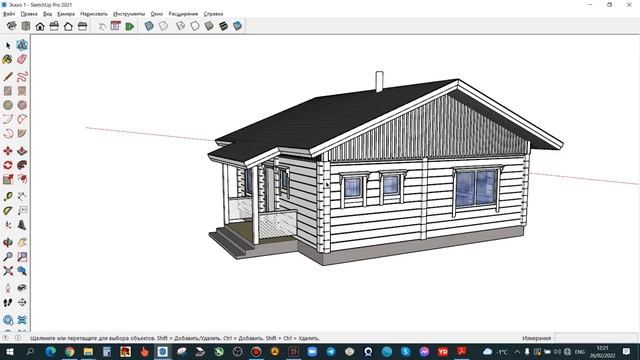Click the red-topped table toolbar icon

coord(116,26)
